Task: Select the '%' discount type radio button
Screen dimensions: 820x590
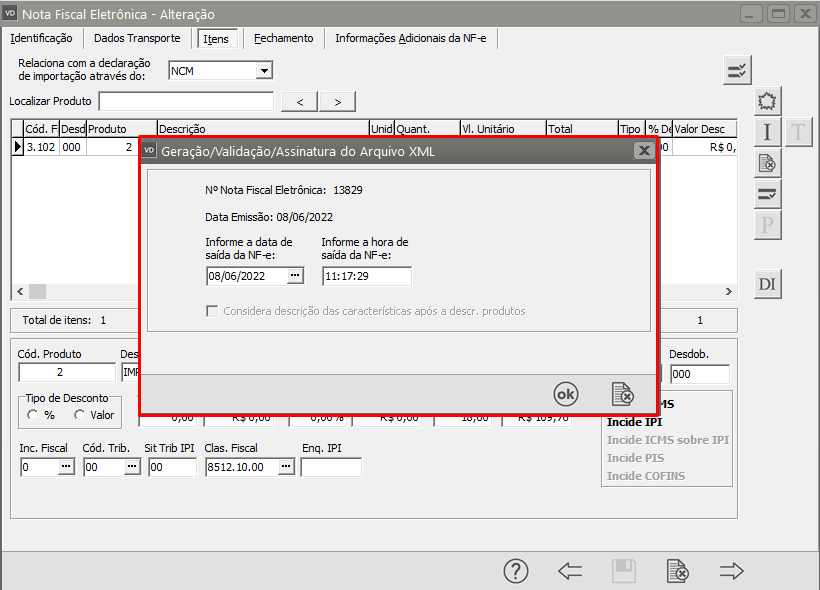Action: (33, 415)
